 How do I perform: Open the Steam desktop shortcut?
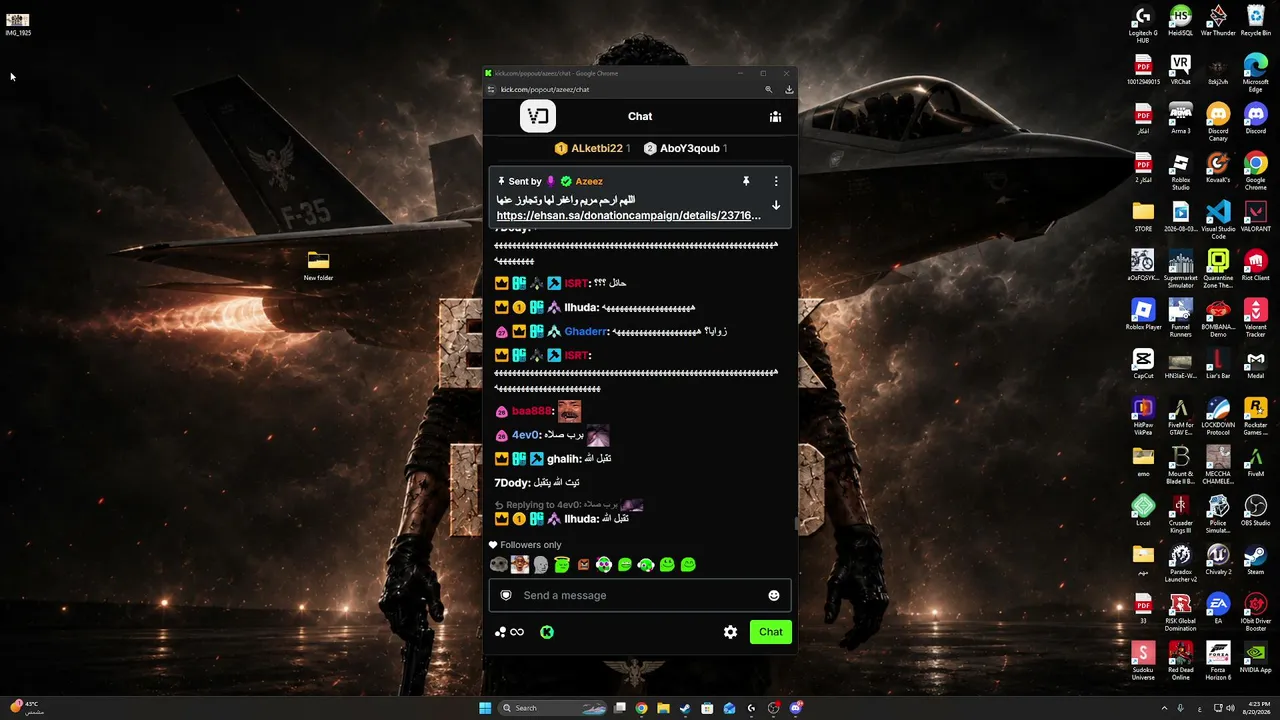1256,559
